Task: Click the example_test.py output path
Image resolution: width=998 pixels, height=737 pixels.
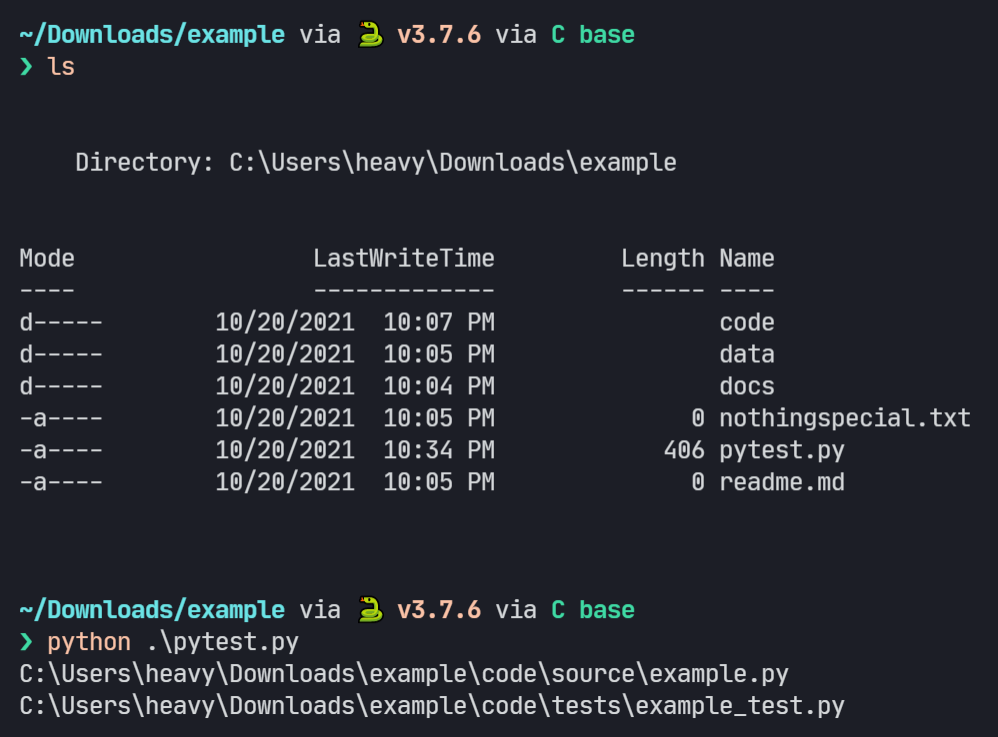Action: [432, 706]
